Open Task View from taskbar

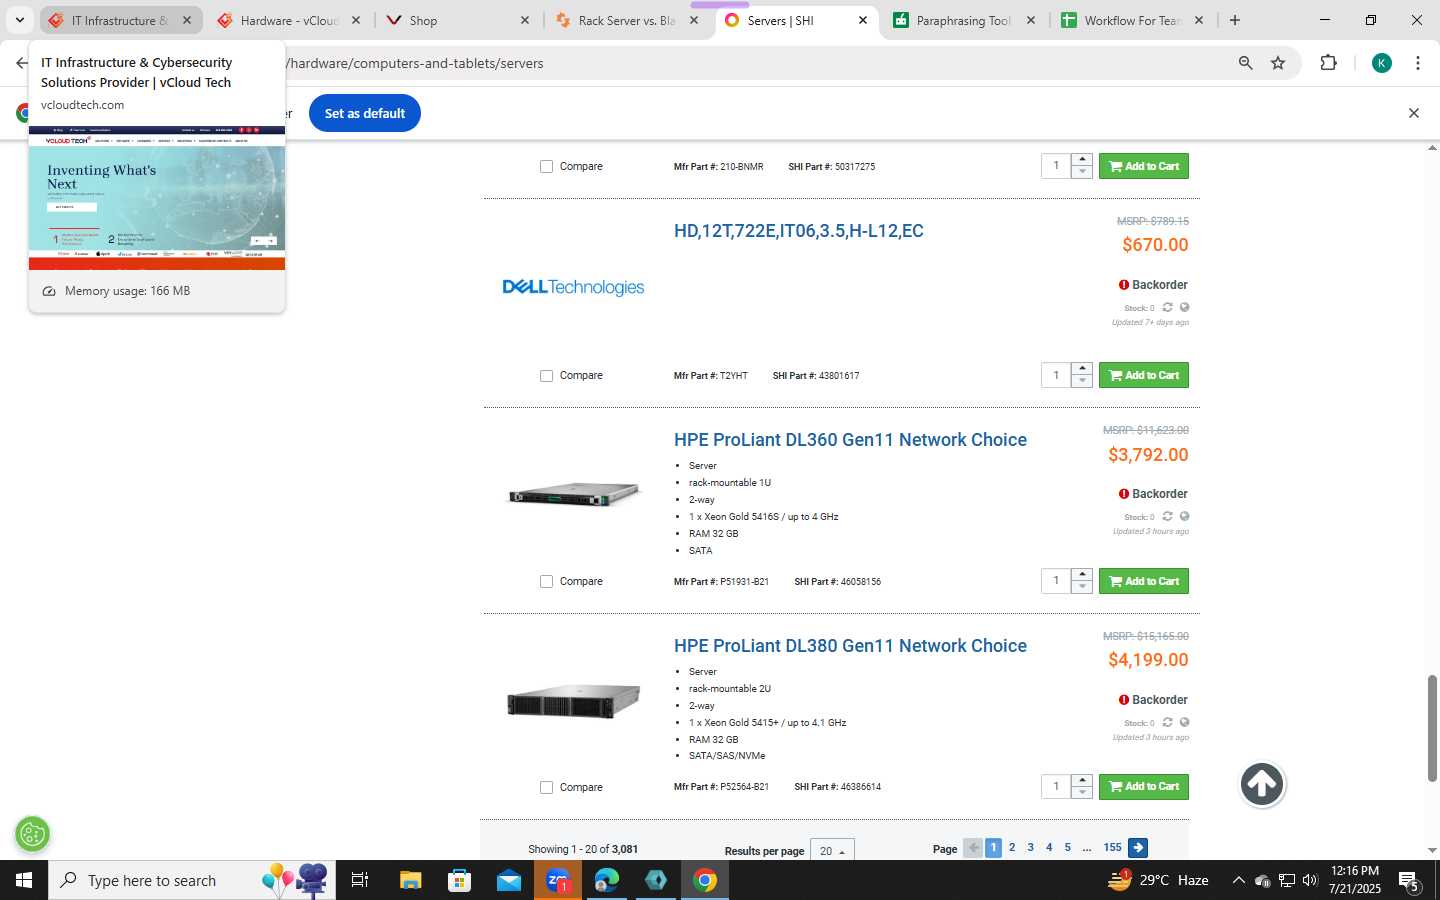pyautogui.click(x=360, y=880)
